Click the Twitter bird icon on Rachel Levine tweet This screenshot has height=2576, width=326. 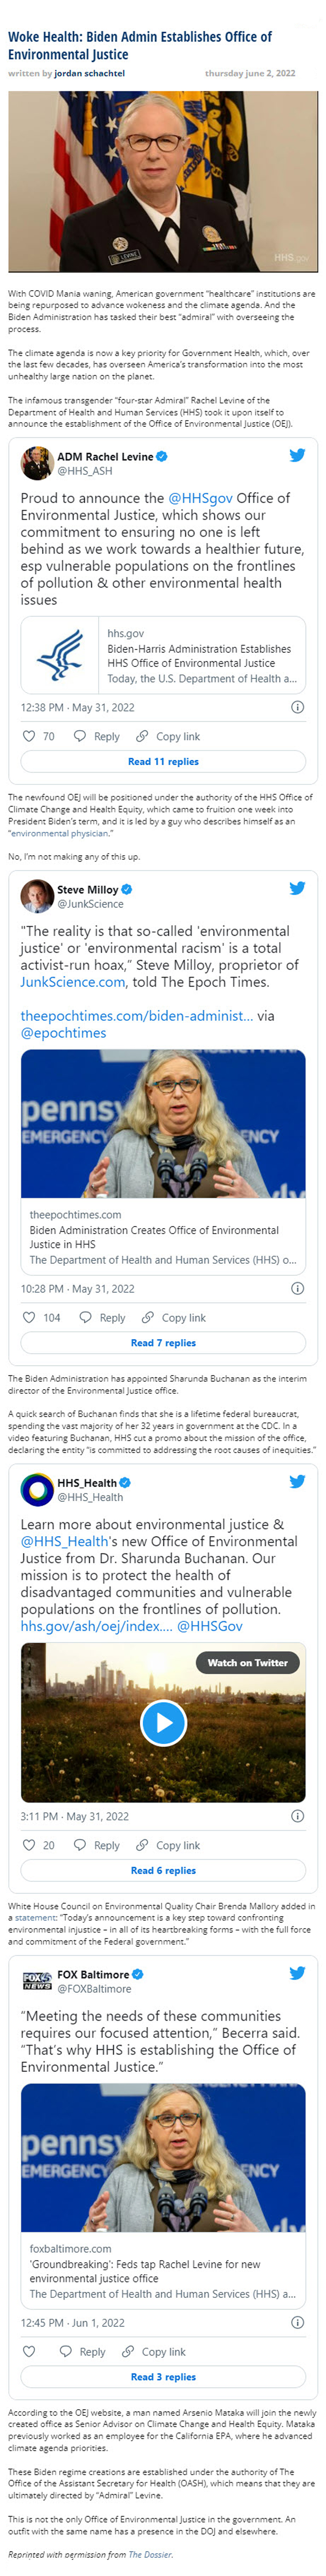click(297, 455)
